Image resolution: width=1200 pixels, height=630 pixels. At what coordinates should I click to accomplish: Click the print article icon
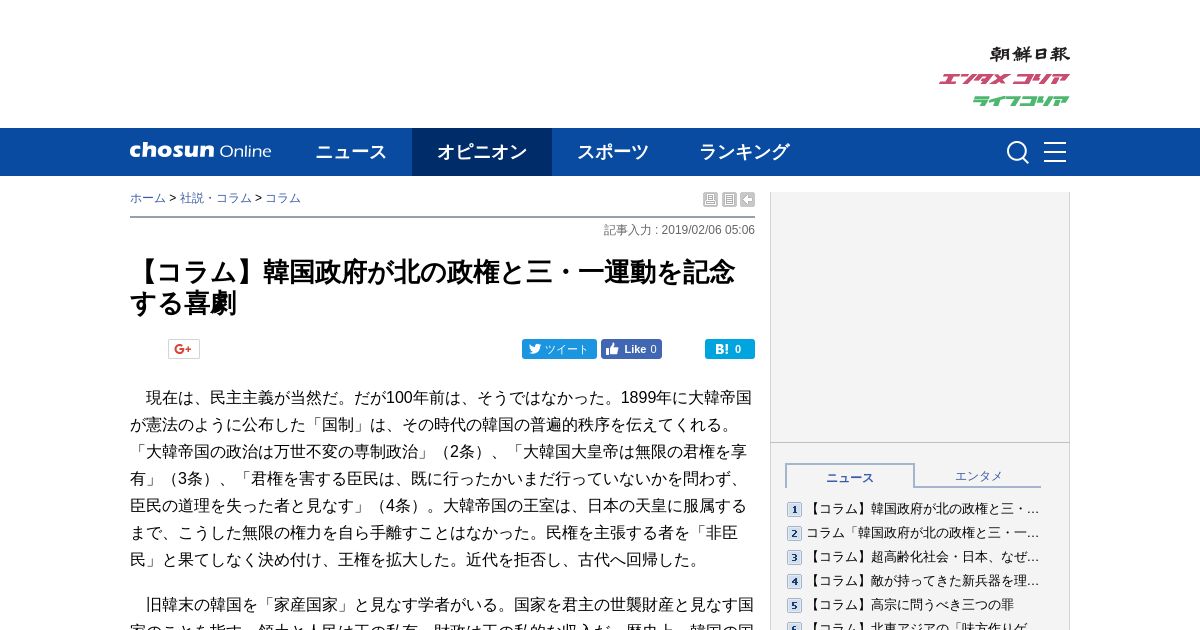(x=710, y=200)
